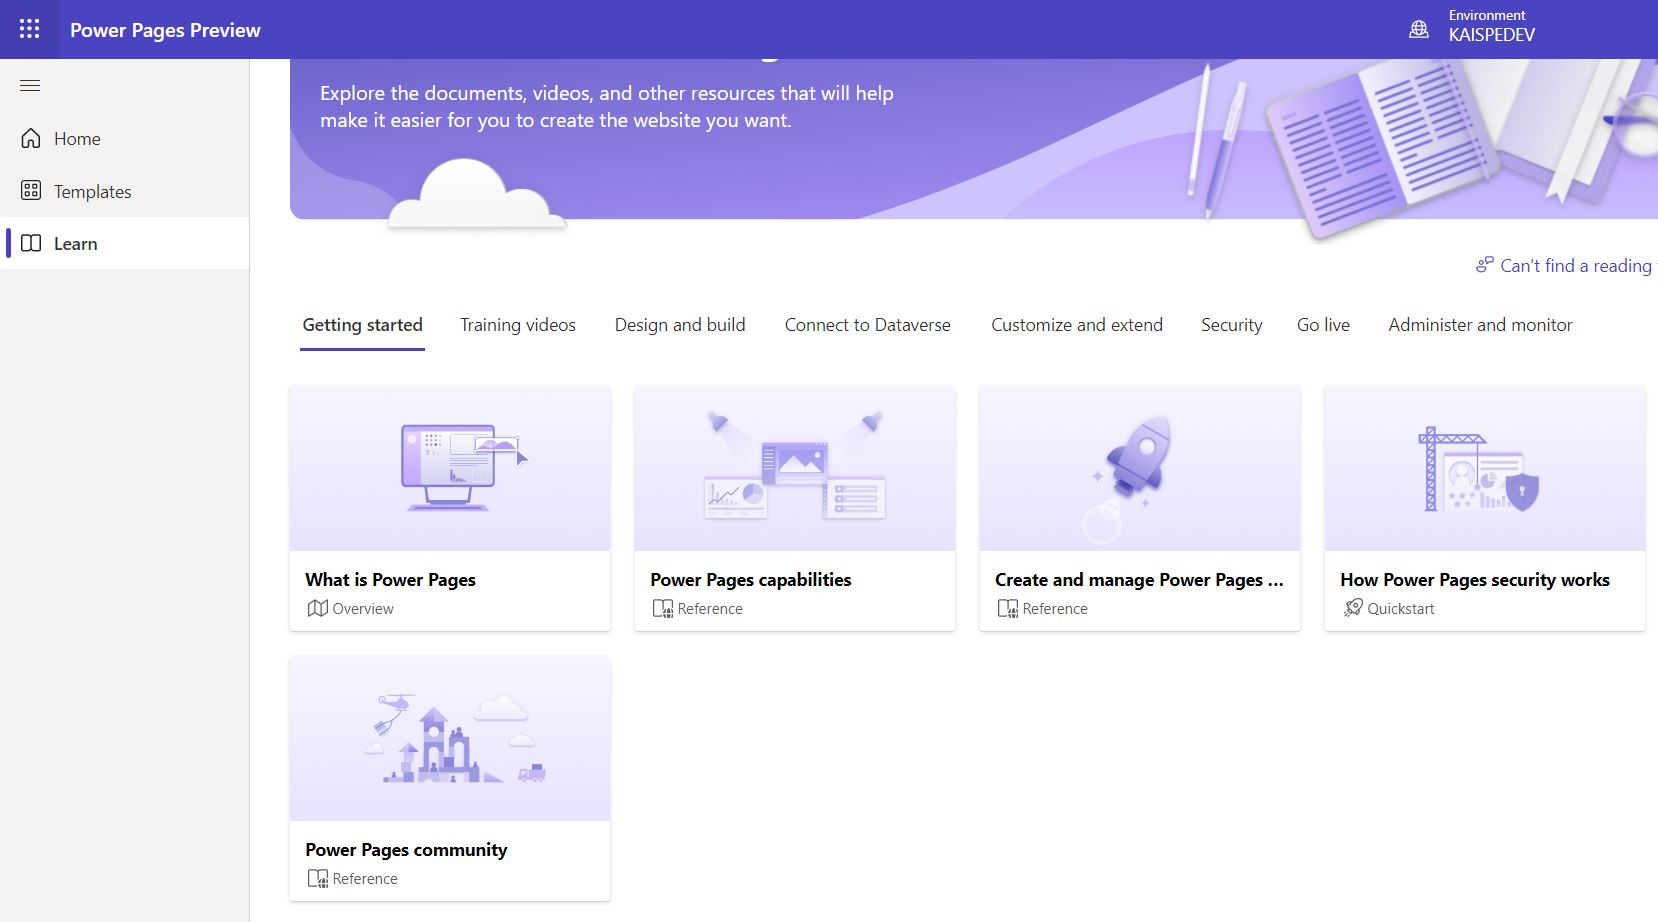This screenshot has width=1658, height=922.
Task: Click the Overview map icon under What is Power Pages
Action: [x=317, y=608]
